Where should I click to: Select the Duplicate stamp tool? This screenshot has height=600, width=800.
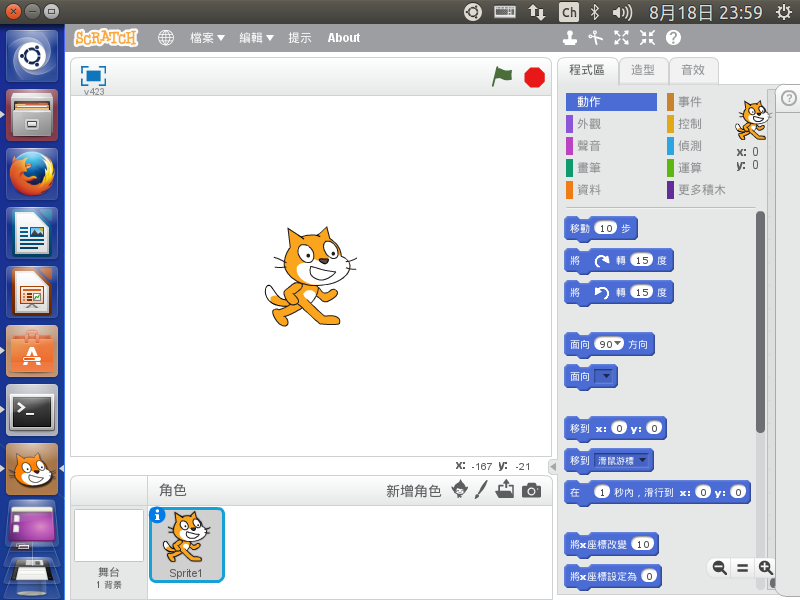[x=570, y=37]
